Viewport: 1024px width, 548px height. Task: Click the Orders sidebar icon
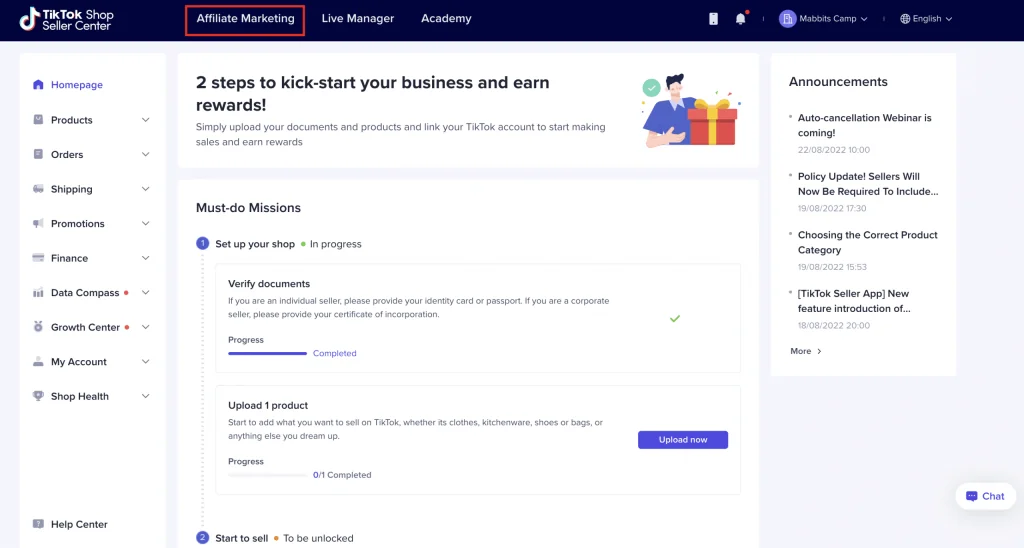[x=38, y=154]
